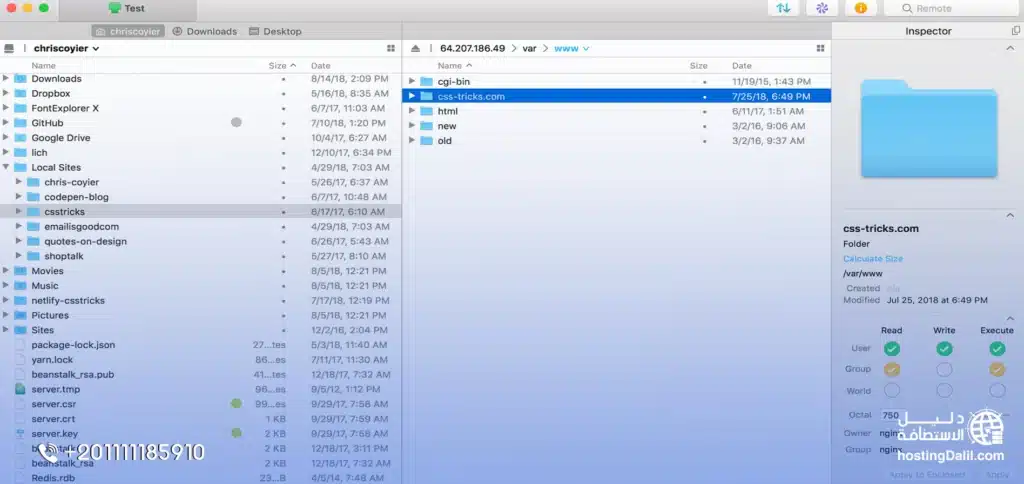
Task: Sort the local list by Date column
Action: pyautogui.click(x=321, y=65)
